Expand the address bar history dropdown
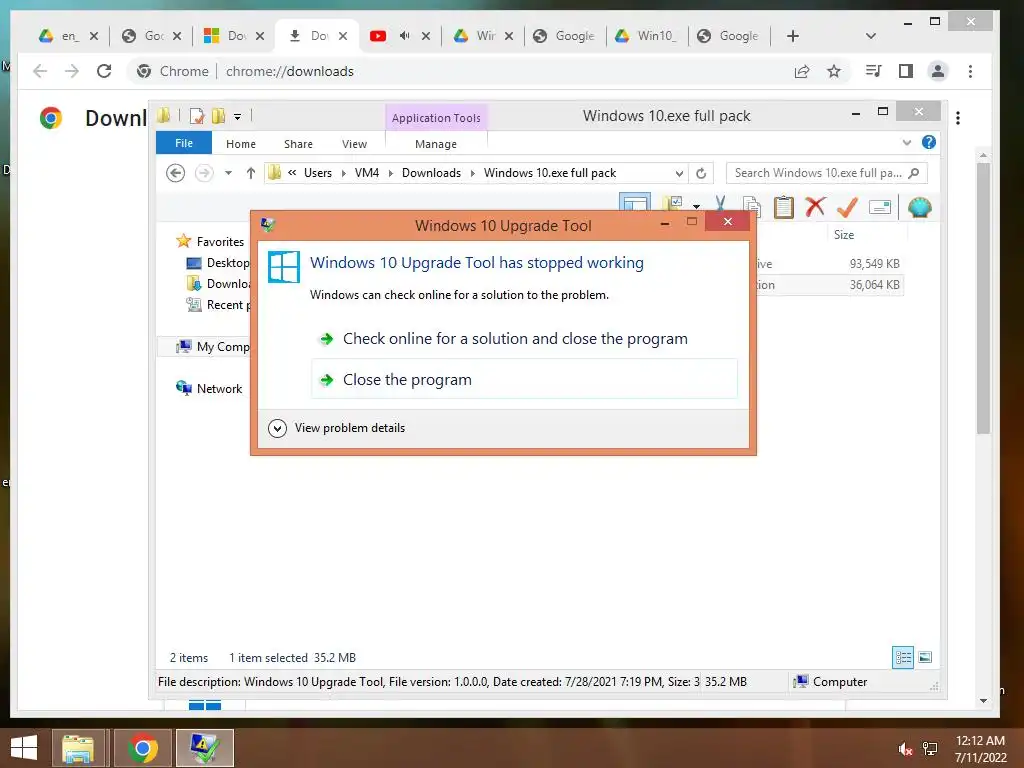The height and width of the screenshot is (768, 1024). pyautogui.click(x=679, y=173)
